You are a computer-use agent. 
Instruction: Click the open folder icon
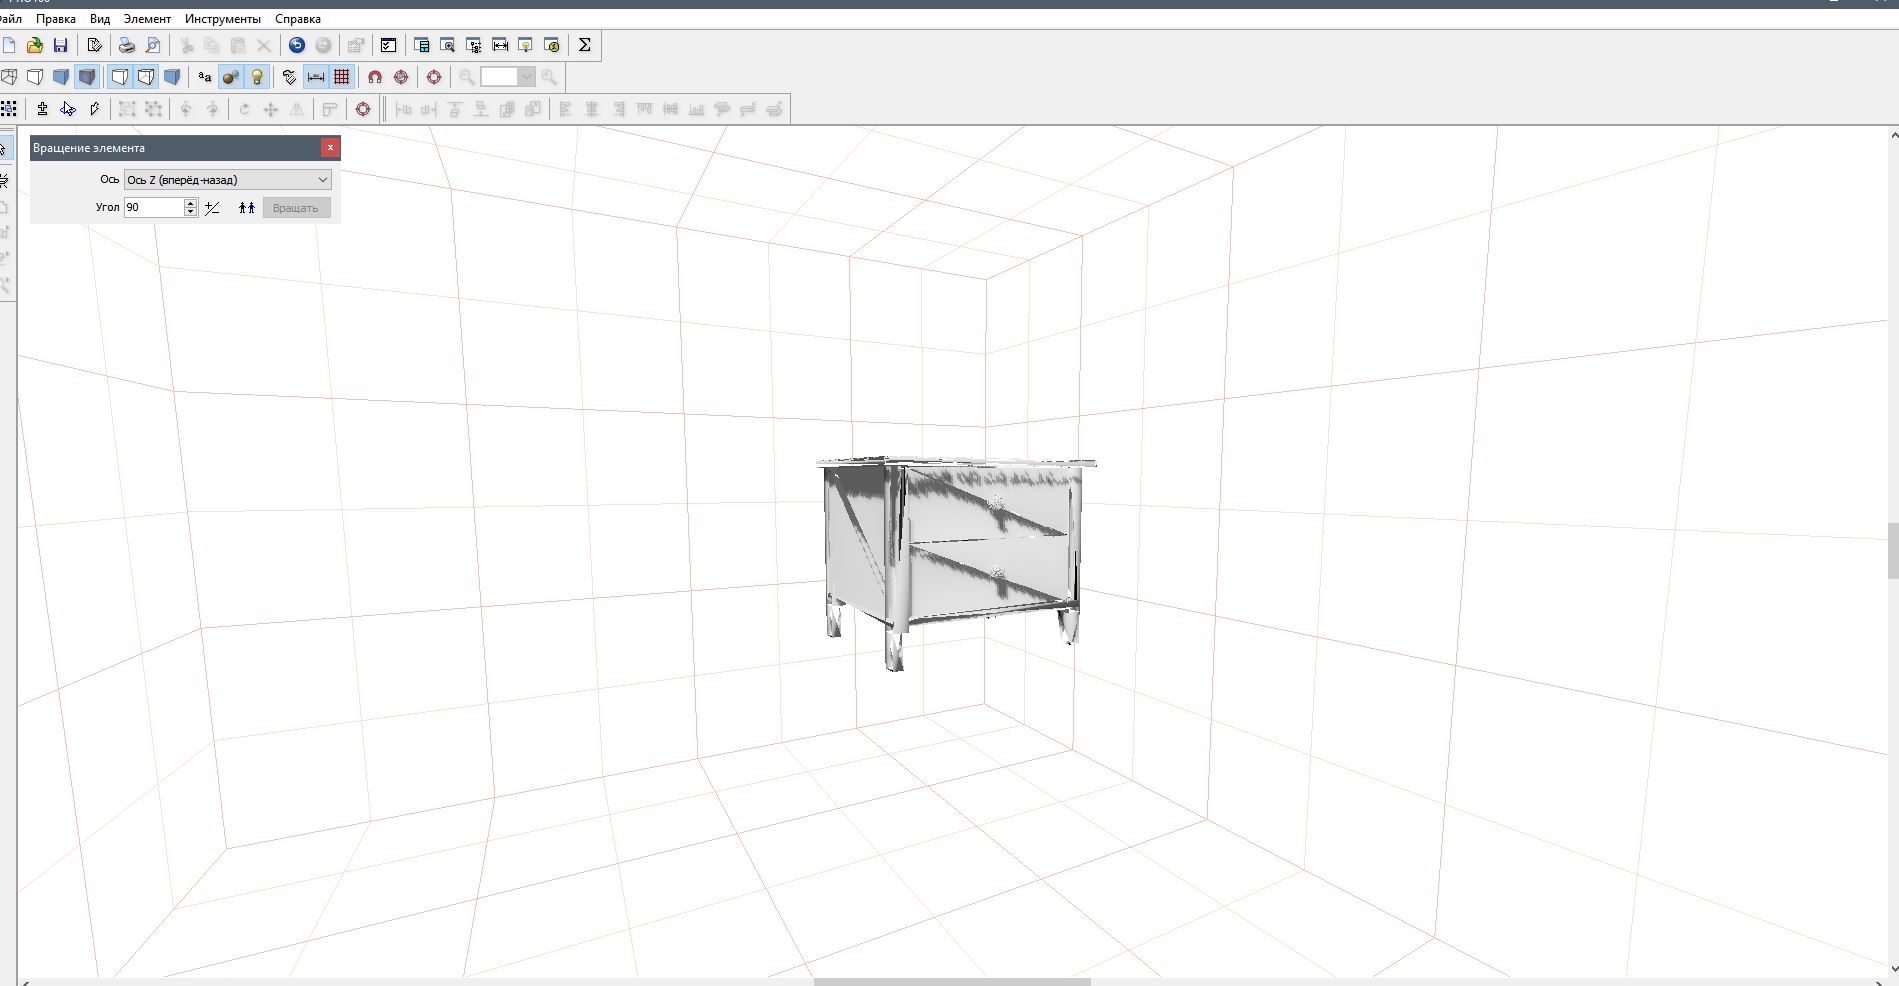pyautogui.click(x=35, y=45)
